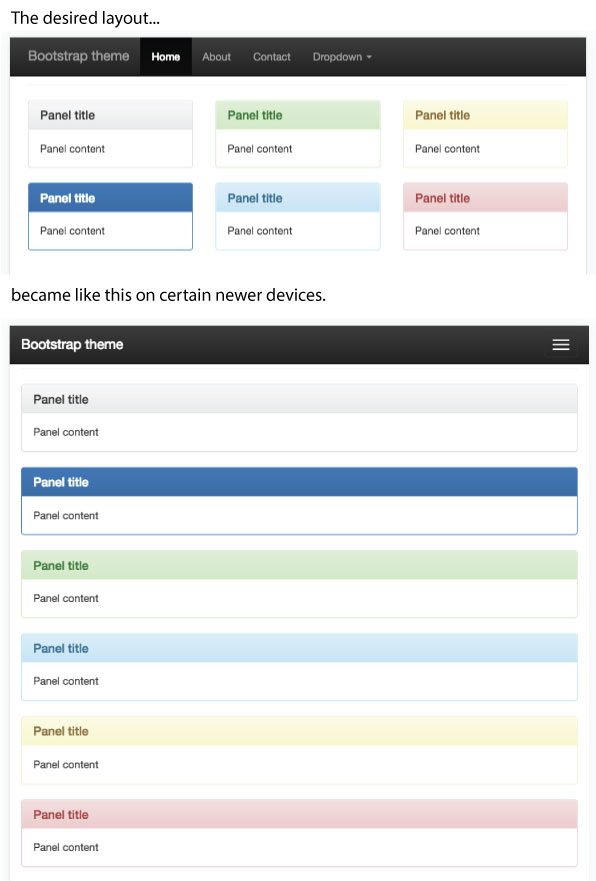Select the light blue Panel title in grid

[254, 198]
